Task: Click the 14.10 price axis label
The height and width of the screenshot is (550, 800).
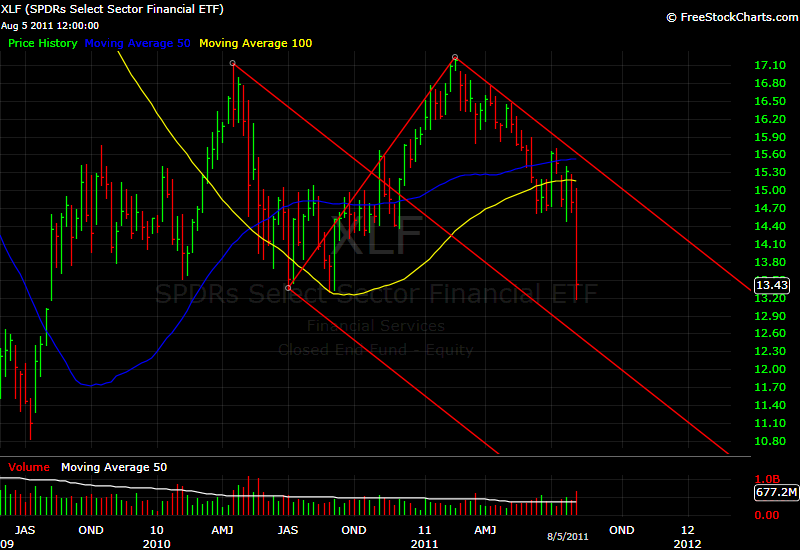Action: click(770, 244)
